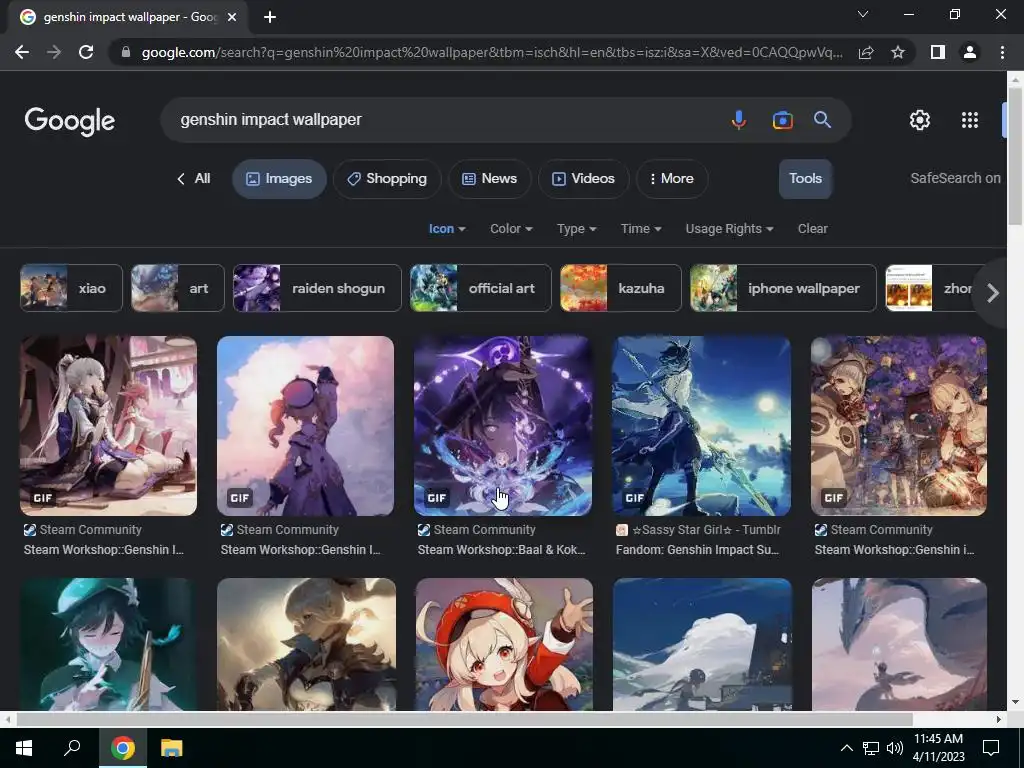Image resolution: width=1024 pixels, height=768 pixels.
Task: Open Chrome side panel
Action: click(938, 52)
